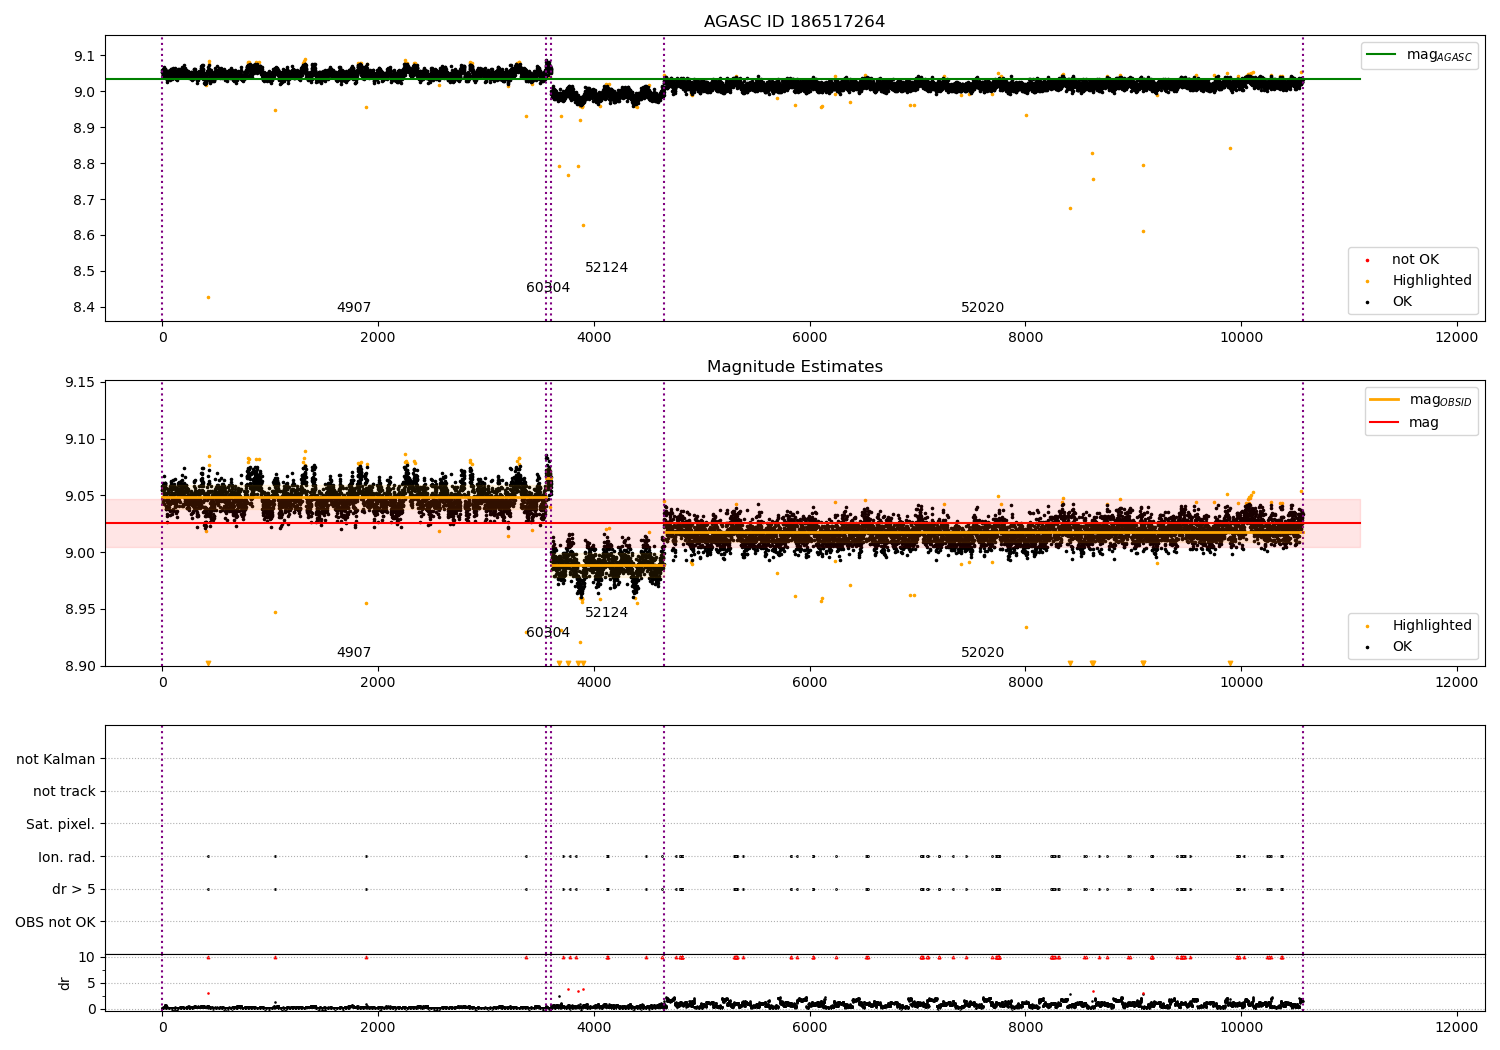Click the "10" tick on the dr axis
This screenshot has width=1500, height=1050.
coord(87,958)
